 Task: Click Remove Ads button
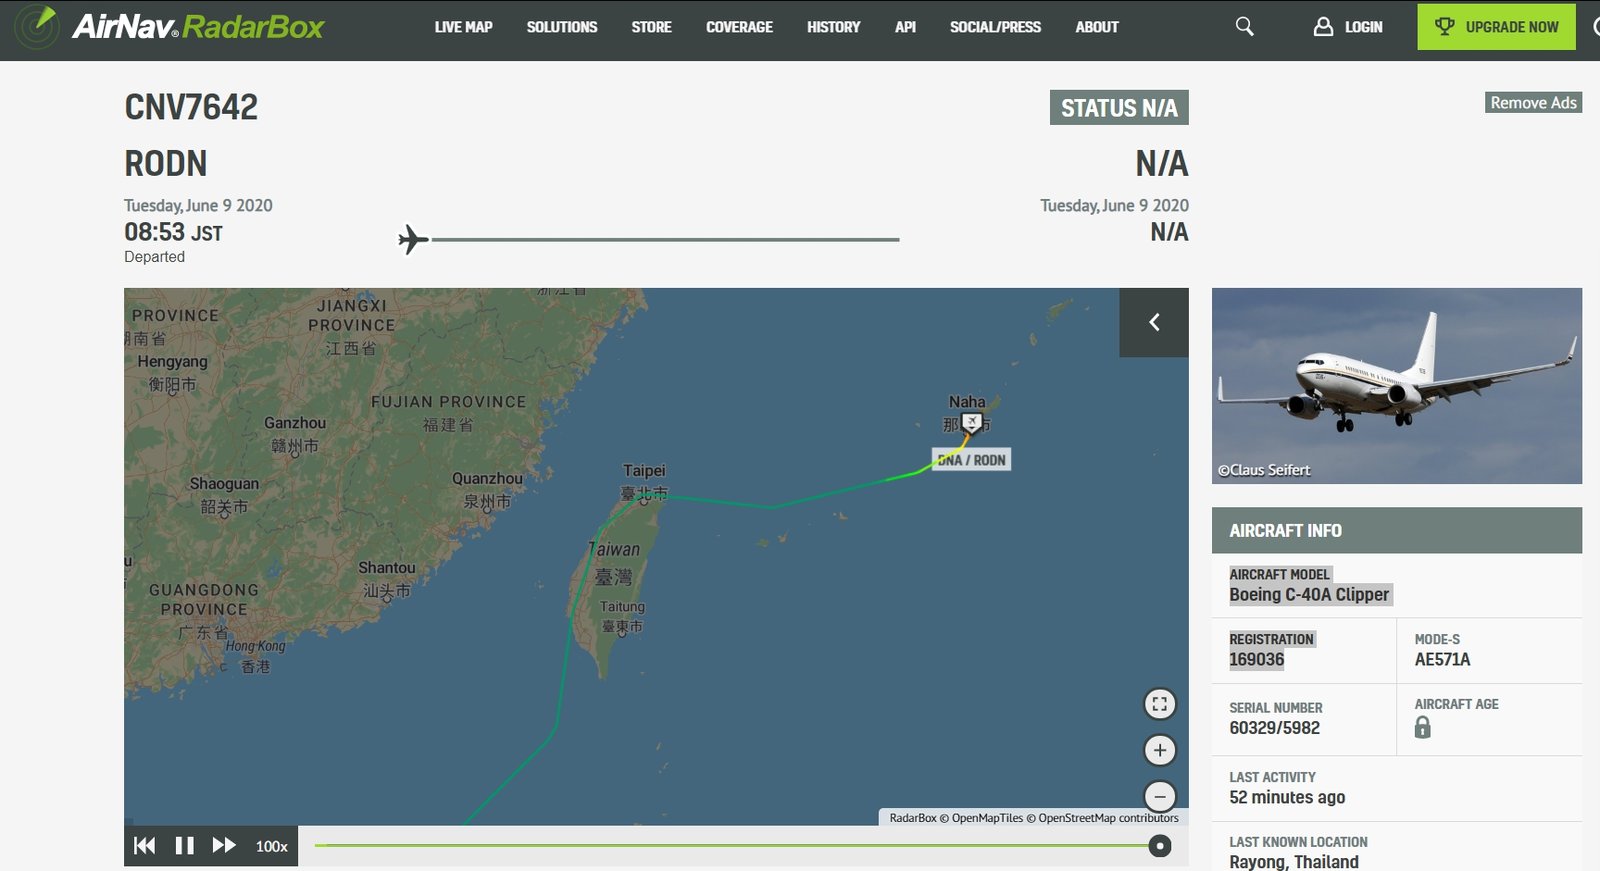point(1532,103)
